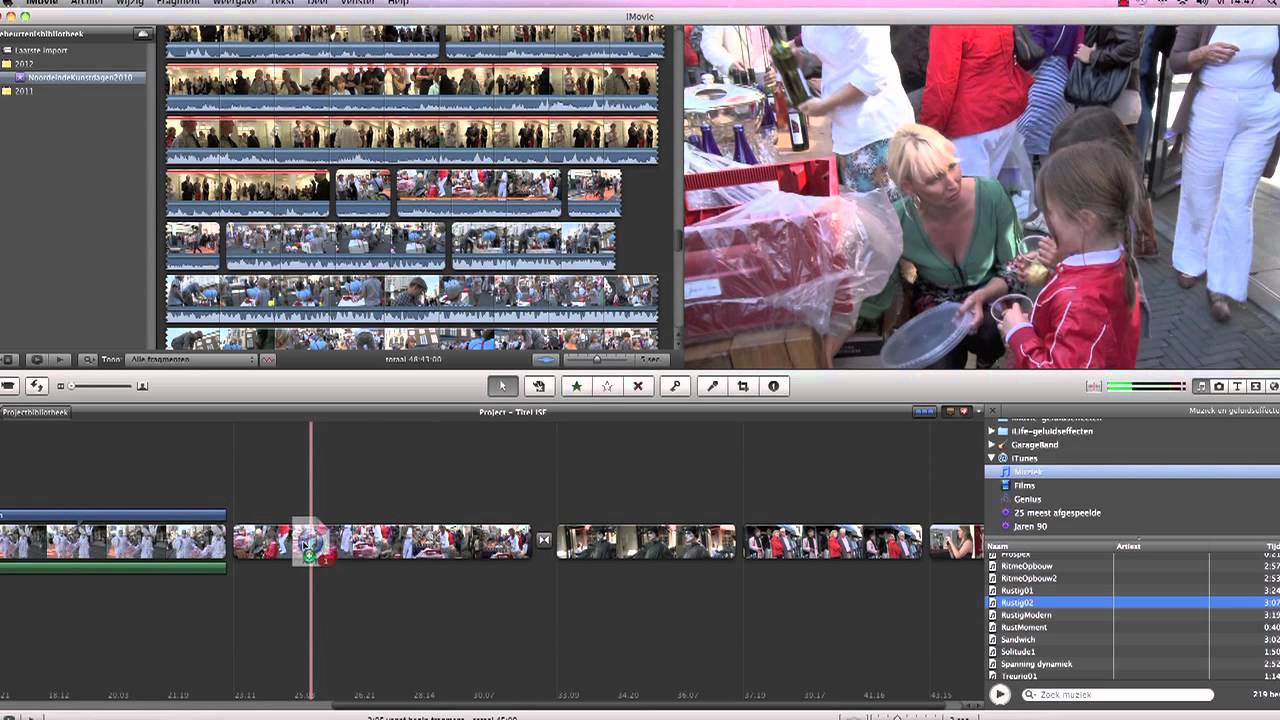Select the 2011 event folder
This screenshot has width=1280, height=720.
click(x=24, y=91)
